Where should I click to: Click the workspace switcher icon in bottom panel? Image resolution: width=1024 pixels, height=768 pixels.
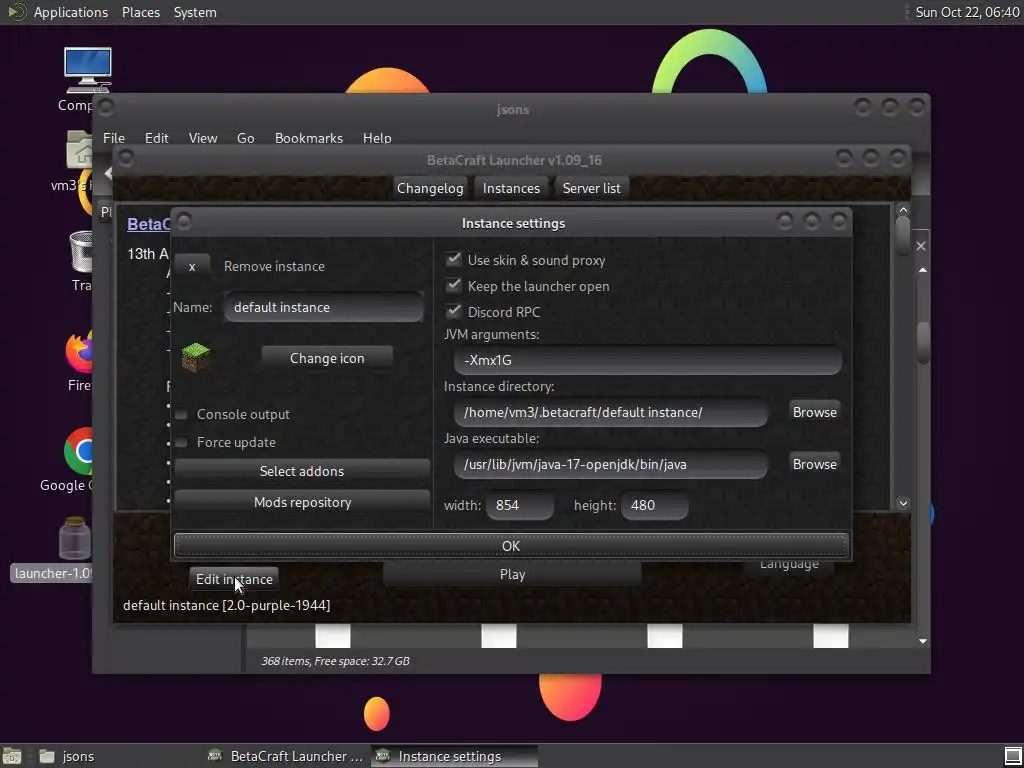(1012, 756)
